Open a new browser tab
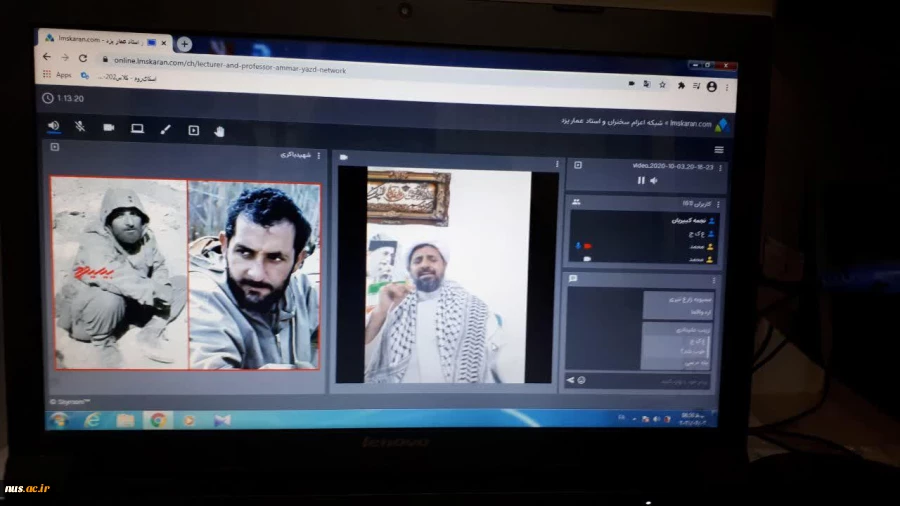 [184, 44]
